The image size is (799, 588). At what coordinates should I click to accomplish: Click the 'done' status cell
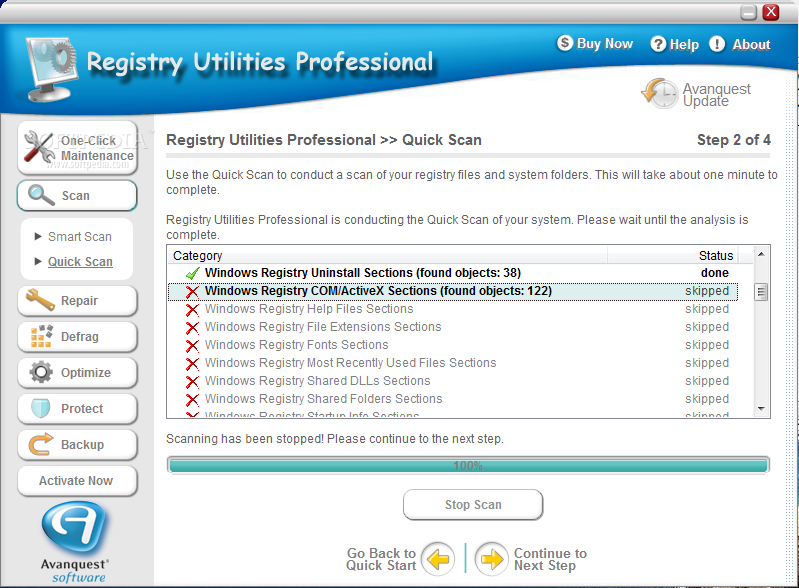(714, 273)
